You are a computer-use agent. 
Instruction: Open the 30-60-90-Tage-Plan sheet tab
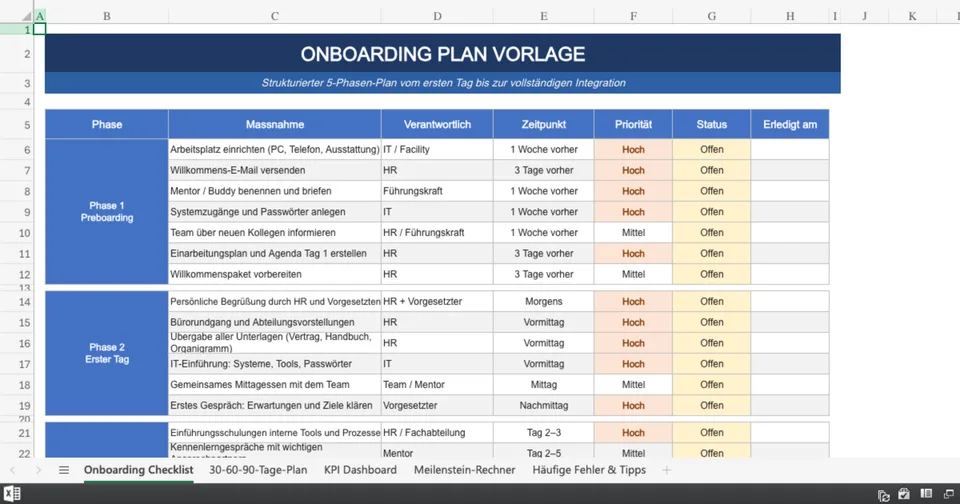258,470
